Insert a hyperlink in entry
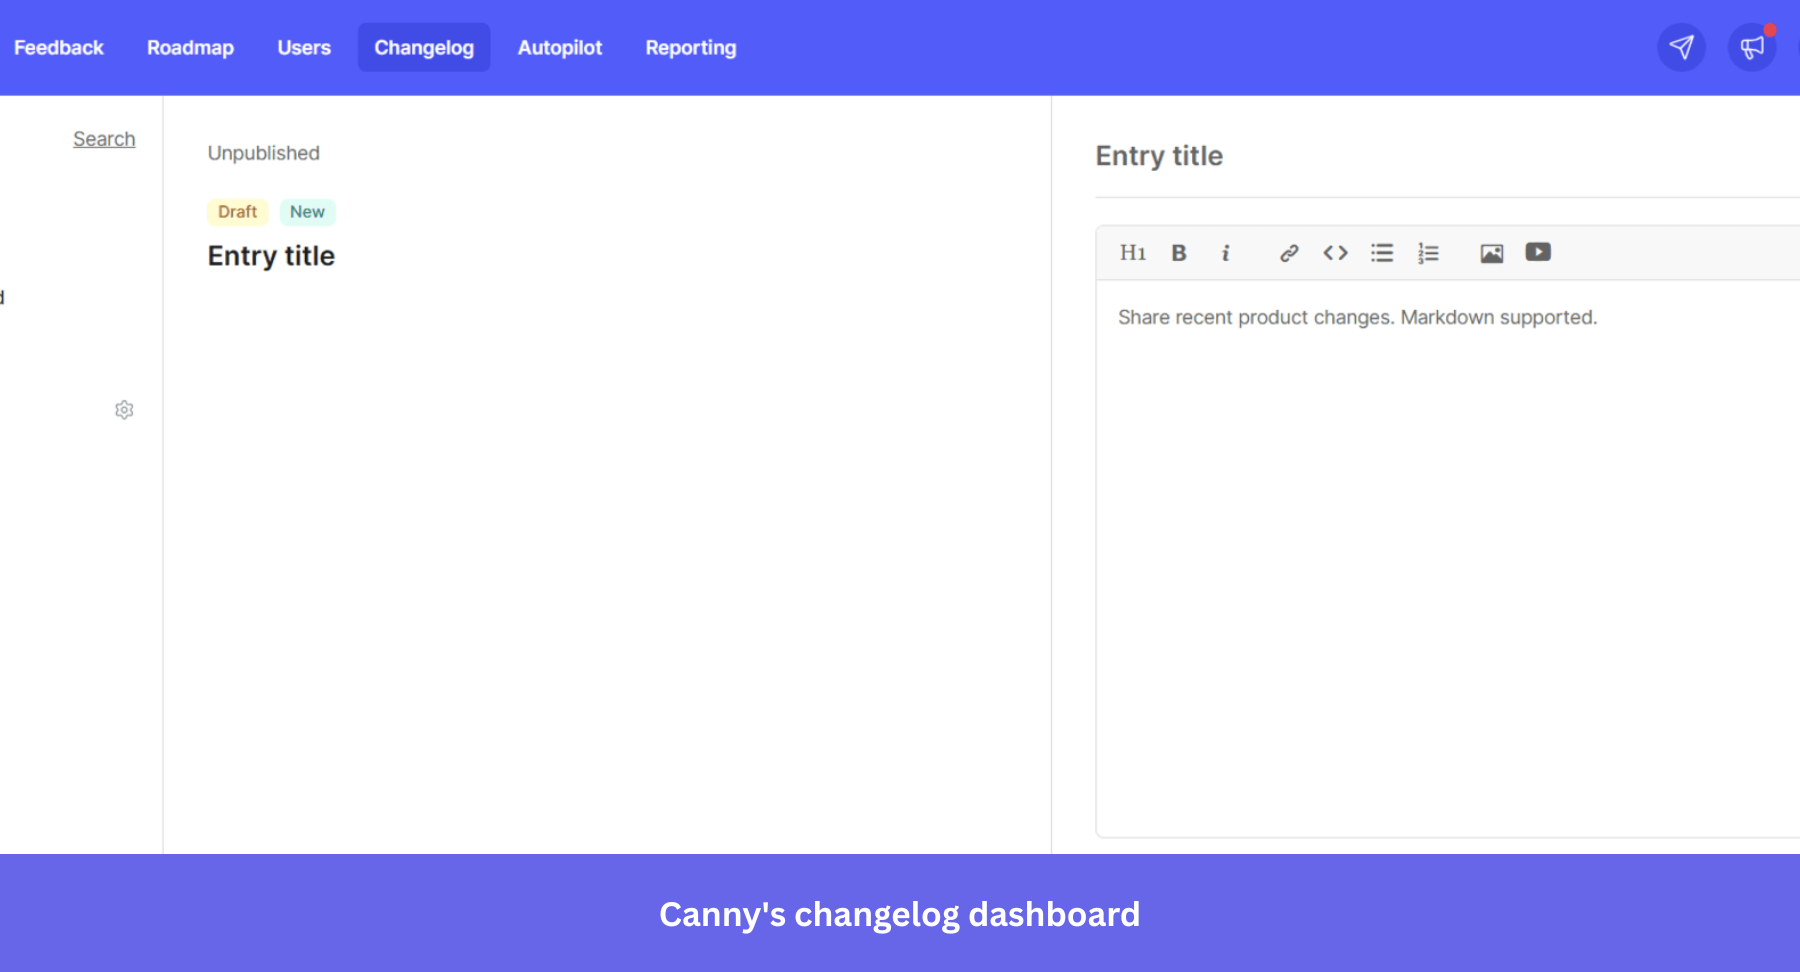This screenshot has width=1800, height=972. click(x=1289, y=253)
